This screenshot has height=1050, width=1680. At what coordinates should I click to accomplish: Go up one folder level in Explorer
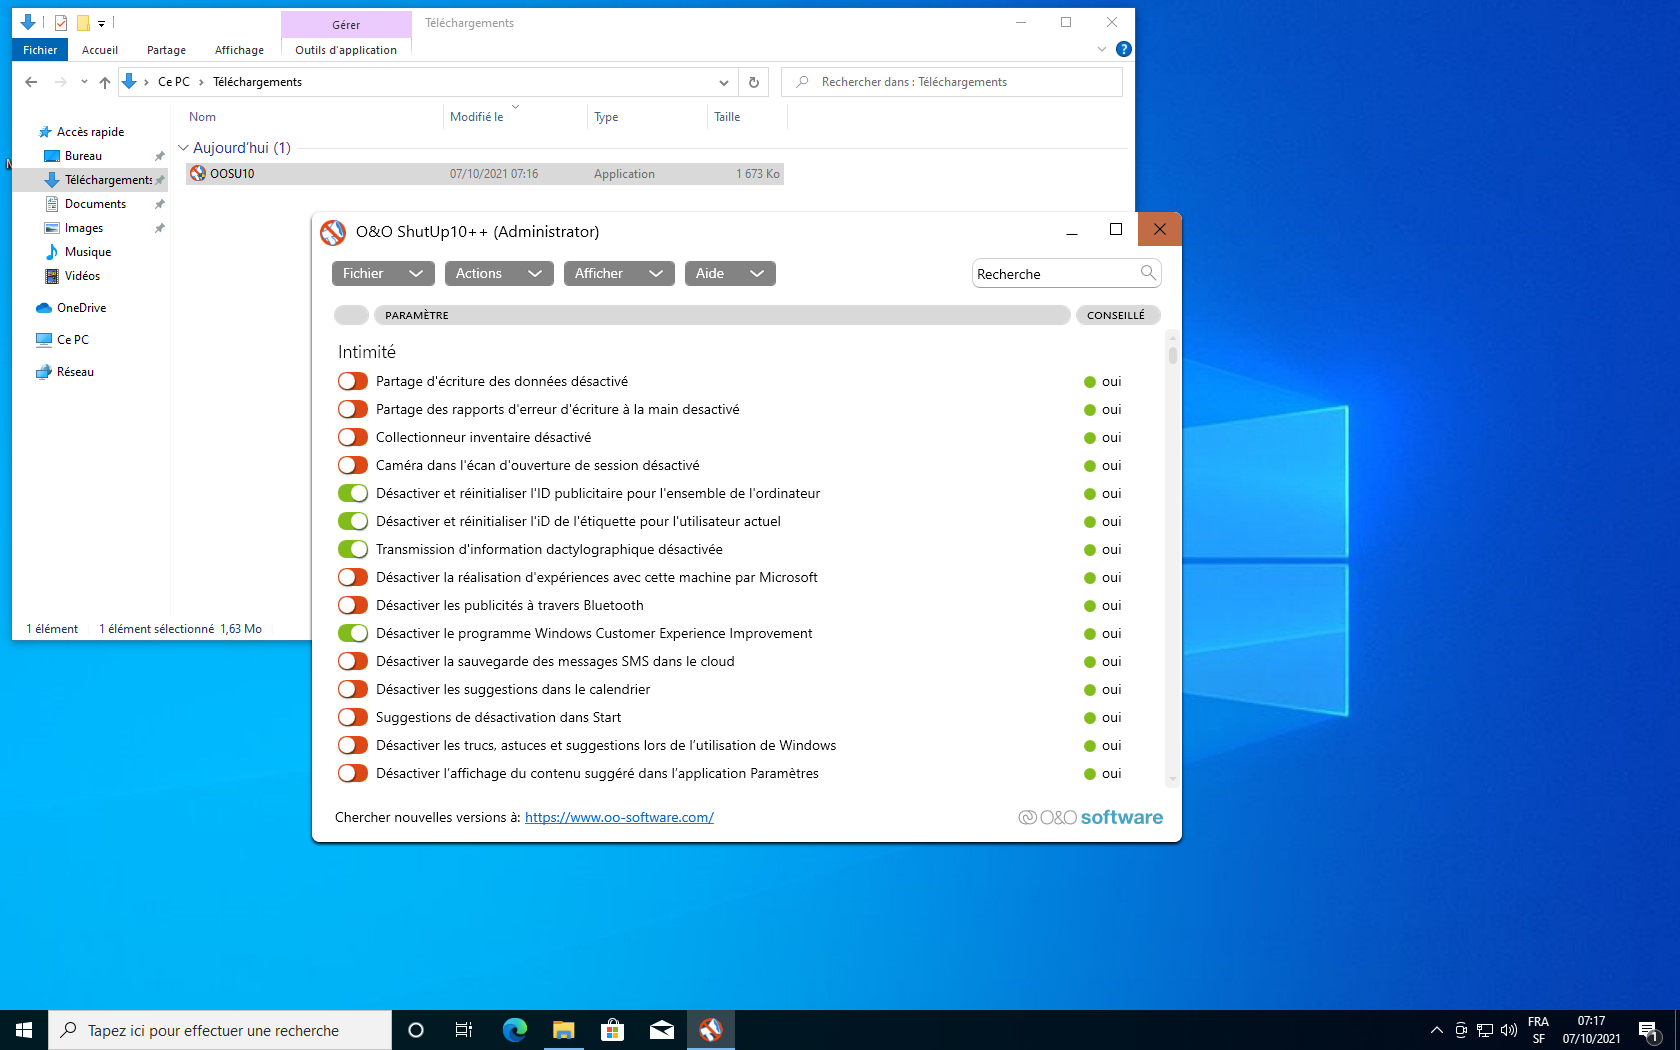pos(105,82)
